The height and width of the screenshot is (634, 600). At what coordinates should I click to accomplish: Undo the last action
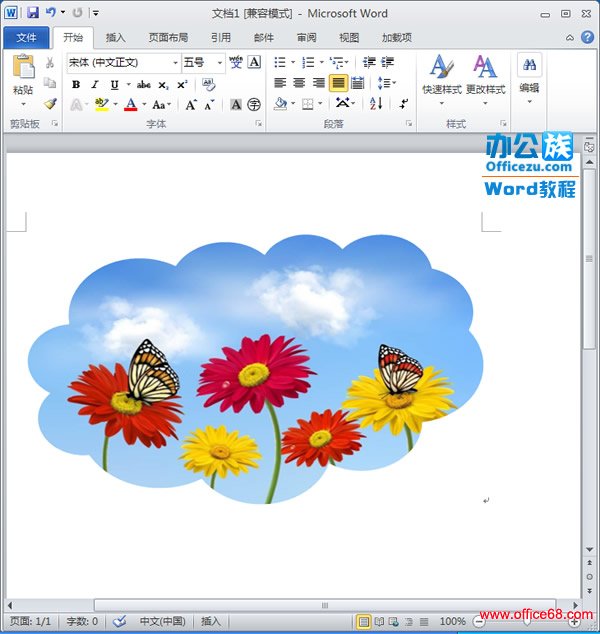pyautogui.click(x=51, y=13)
